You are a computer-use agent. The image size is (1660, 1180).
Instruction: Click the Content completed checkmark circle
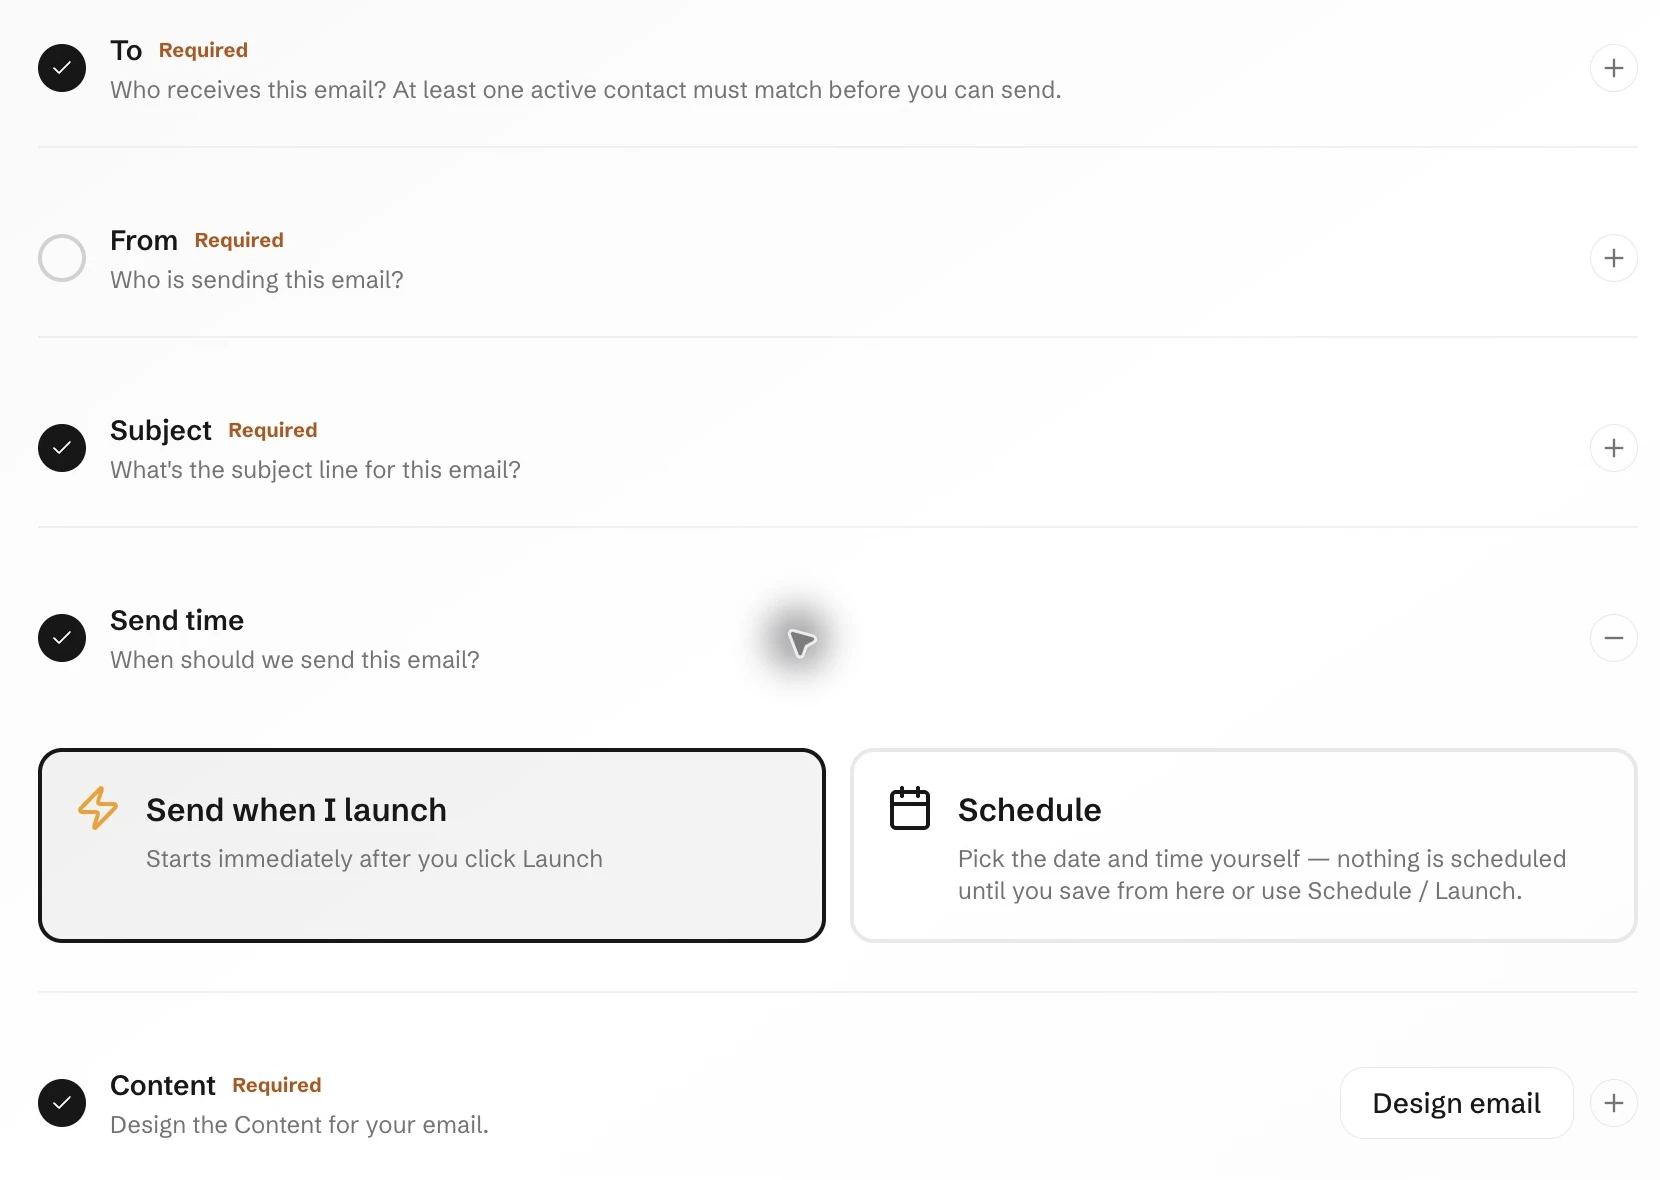click(62, 1103)
